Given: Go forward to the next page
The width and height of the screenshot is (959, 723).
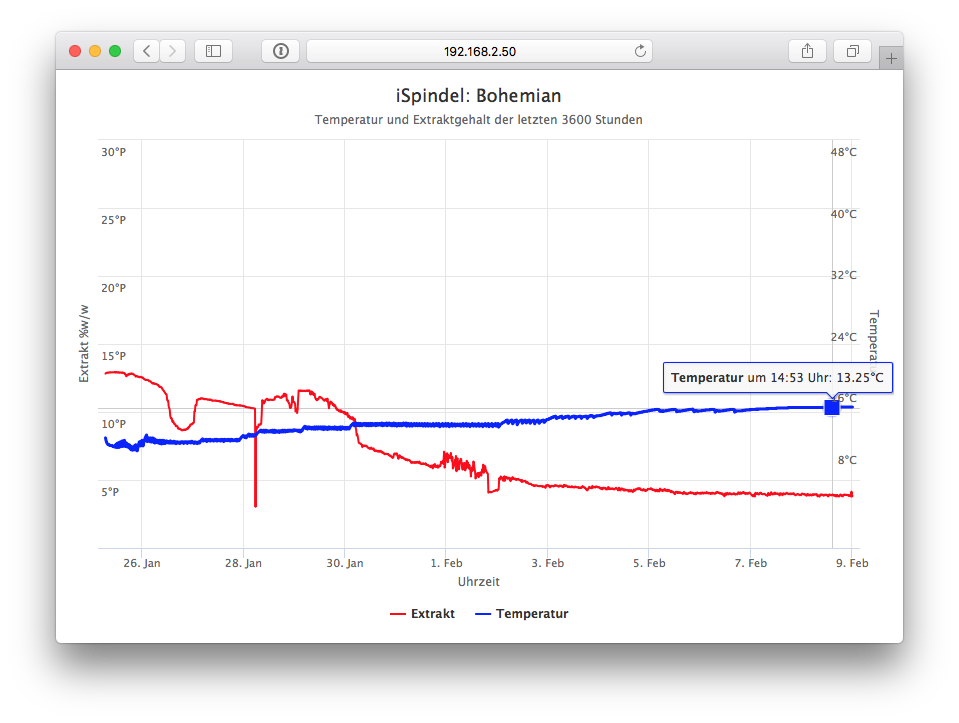Looking at the screenshot, I should tap(172, 51).
